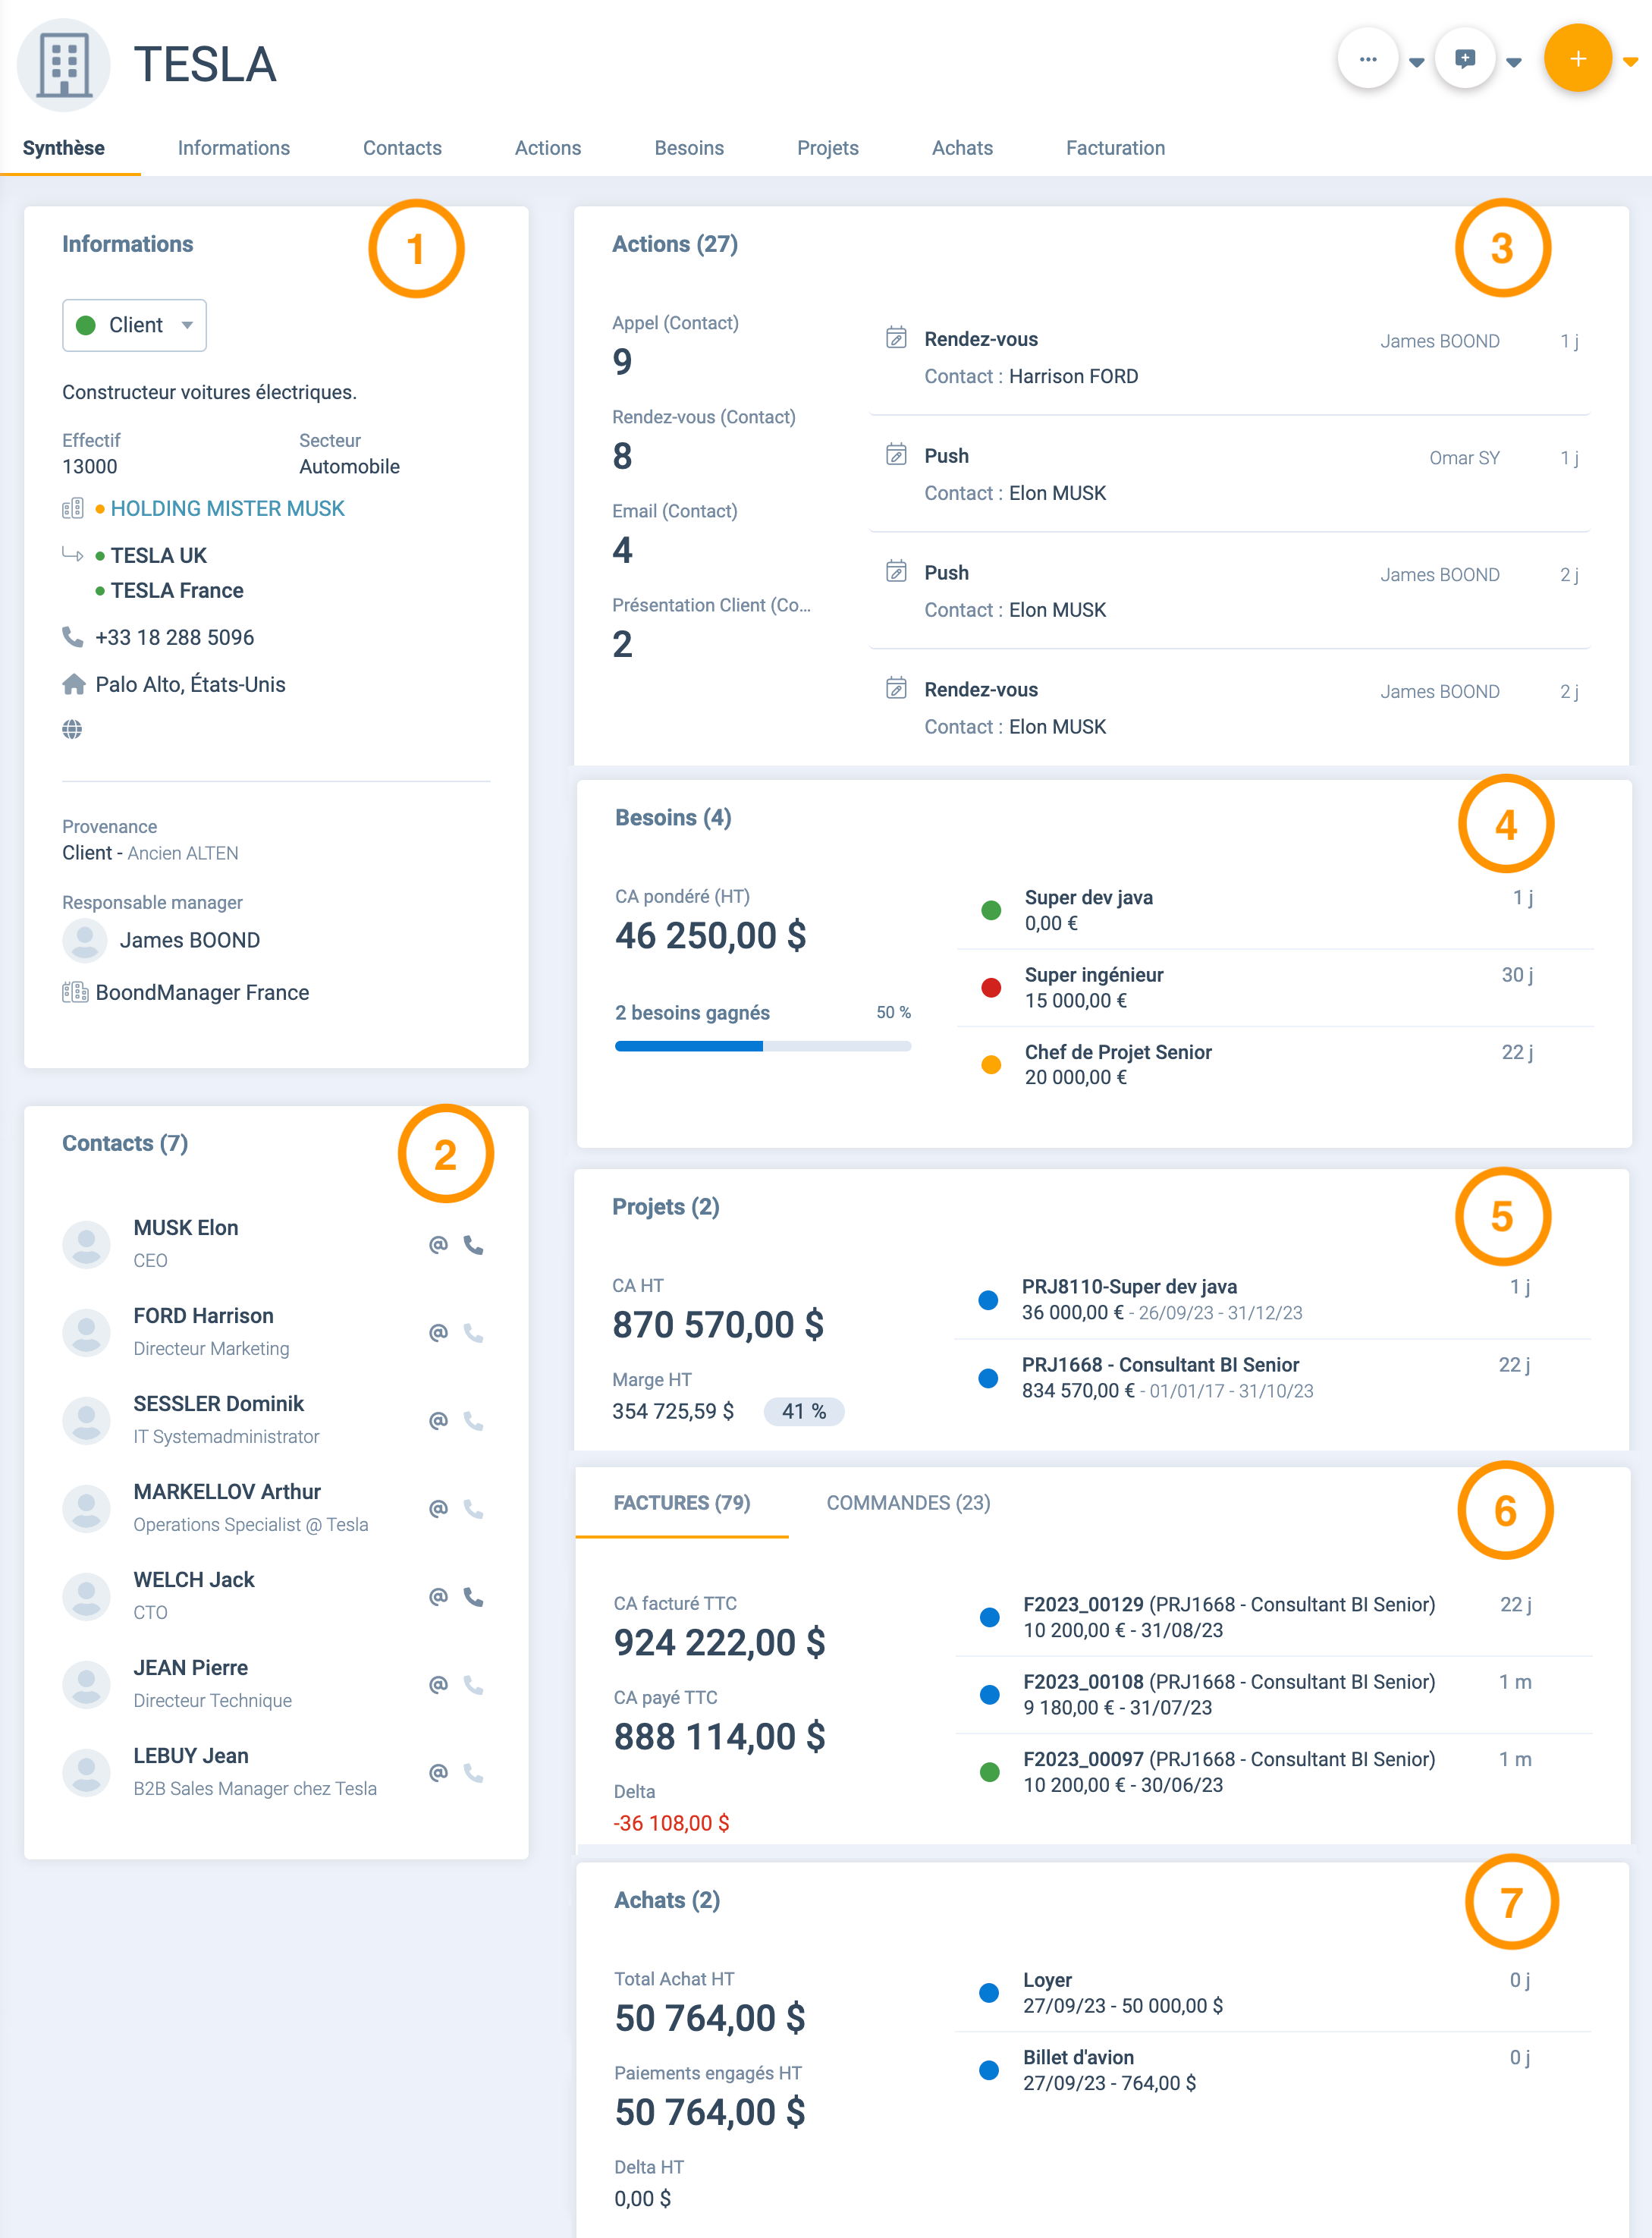Click the home address icon for Palo Alto
The height and width of the screenshot is (2238, 1652).
point(73,684)
